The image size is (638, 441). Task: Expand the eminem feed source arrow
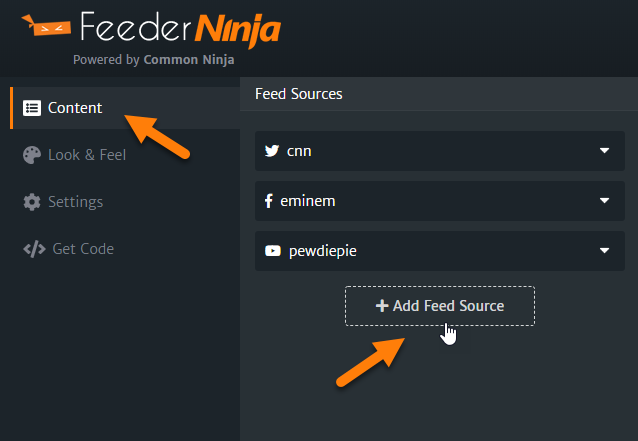(x=605, y=201)
